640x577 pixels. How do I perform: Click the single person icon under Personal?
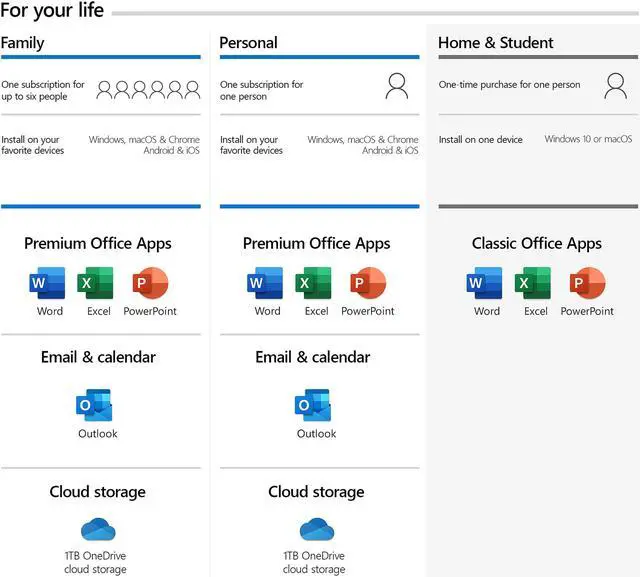coord(397,87)
